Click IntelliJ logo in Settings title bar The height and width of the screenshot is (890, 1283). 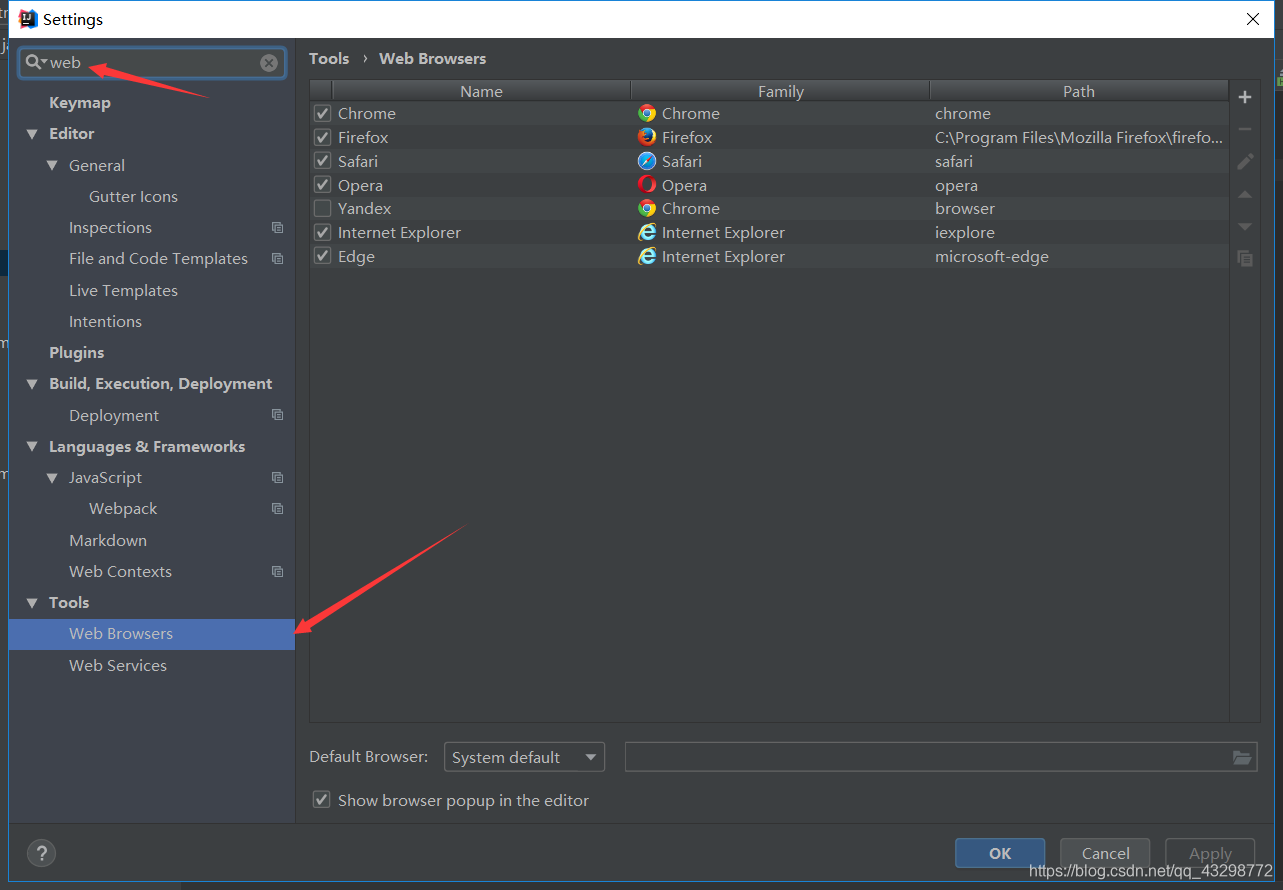pyautogui.click(x=28, y=19)
